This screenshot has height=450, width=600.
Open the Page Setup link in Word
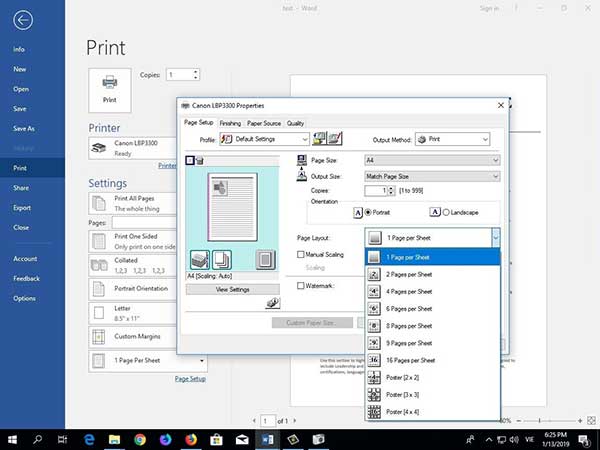click(190, 379)
